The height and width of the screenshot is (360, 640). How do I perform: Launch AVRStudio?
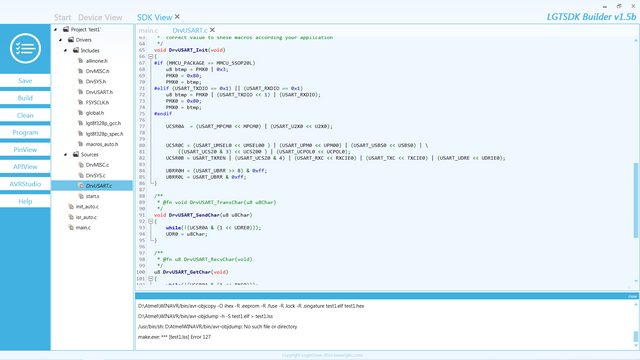pyautogui.click(x=25, y=184)
